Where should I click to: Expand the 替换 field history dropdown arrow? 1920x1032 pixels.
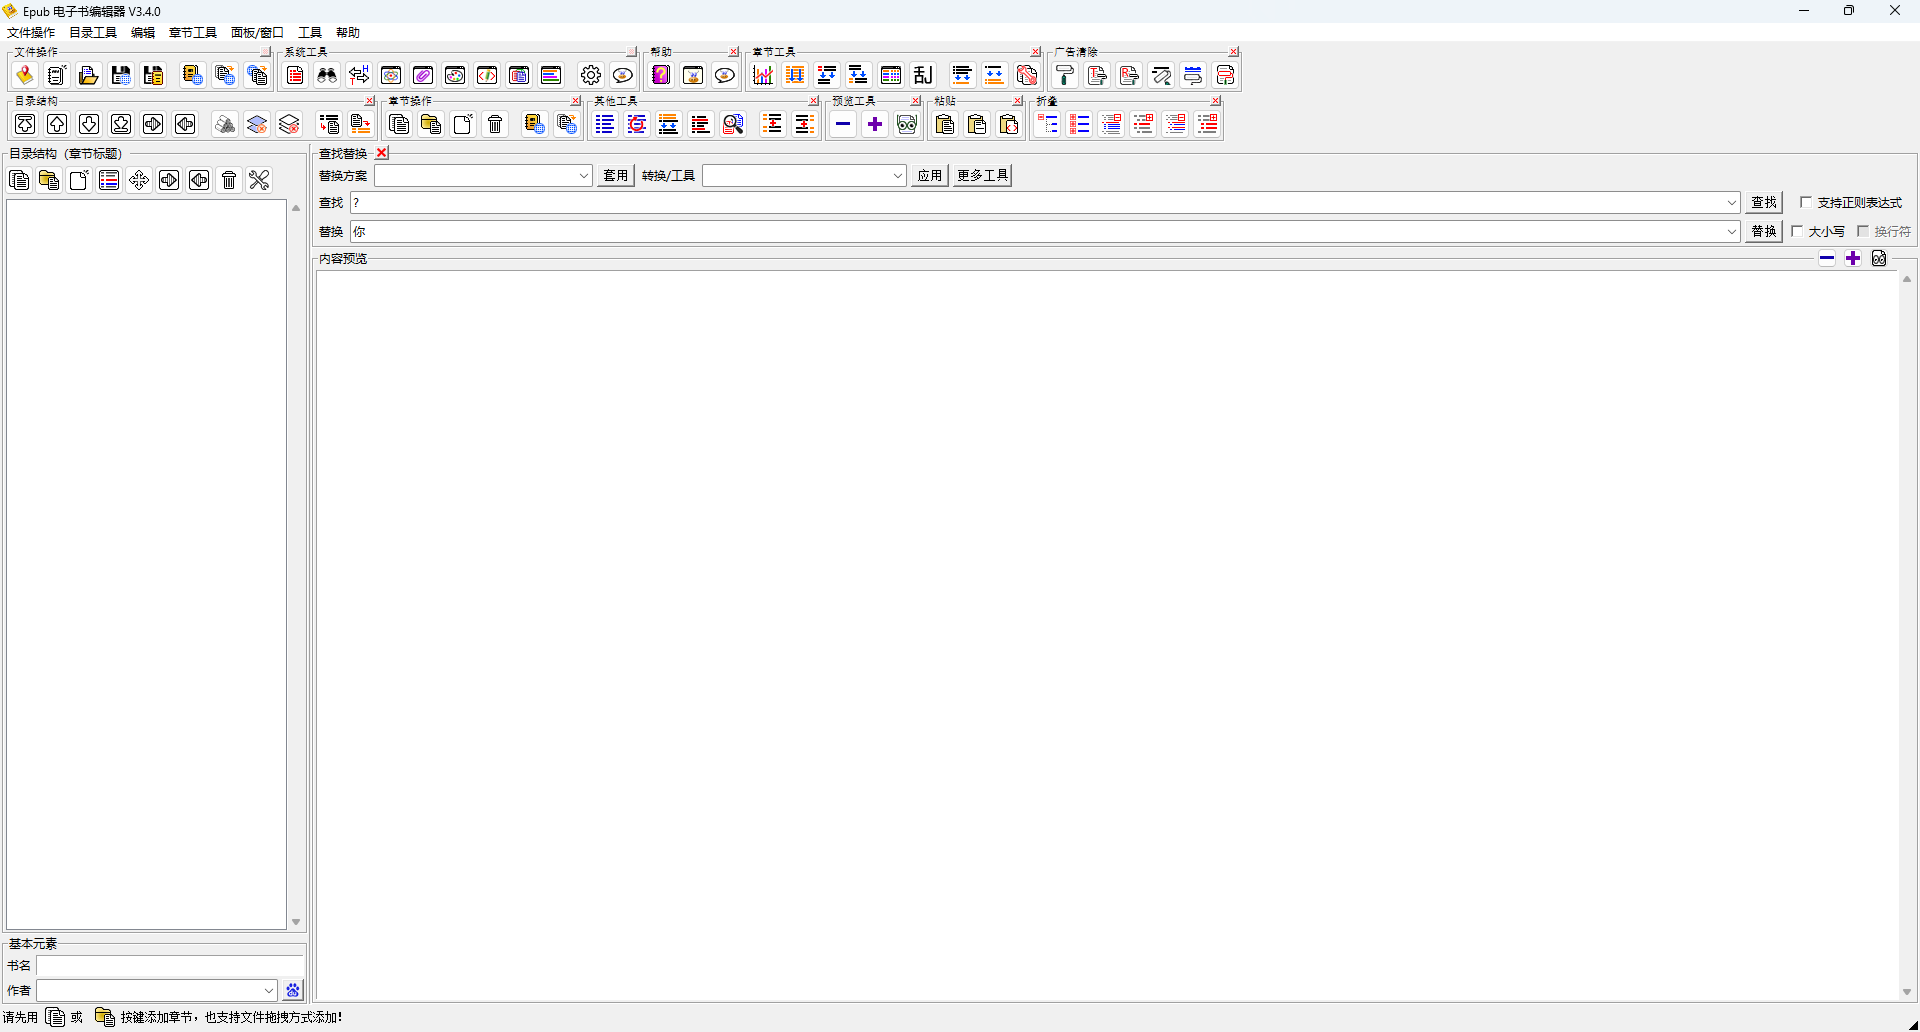(1732, 232)
